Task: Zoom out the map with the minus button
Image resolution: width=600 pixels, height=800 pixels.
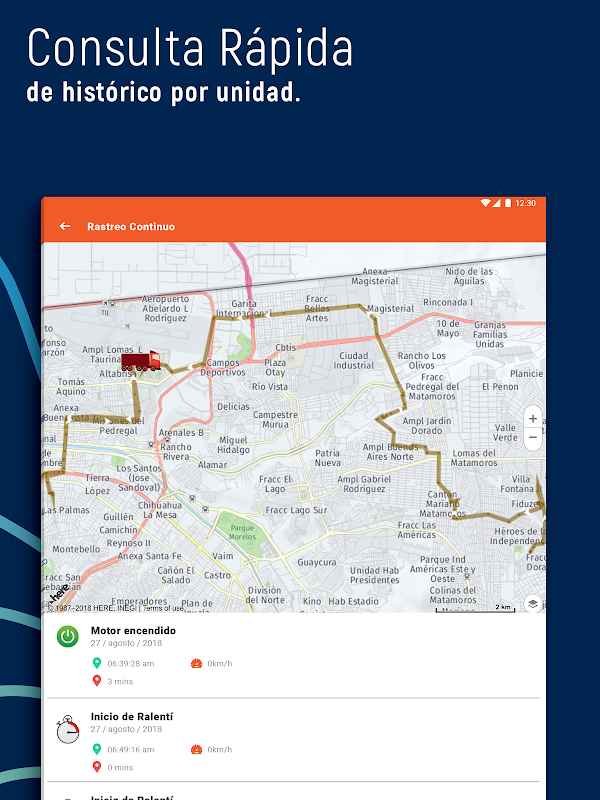Action: click(533, 437)
